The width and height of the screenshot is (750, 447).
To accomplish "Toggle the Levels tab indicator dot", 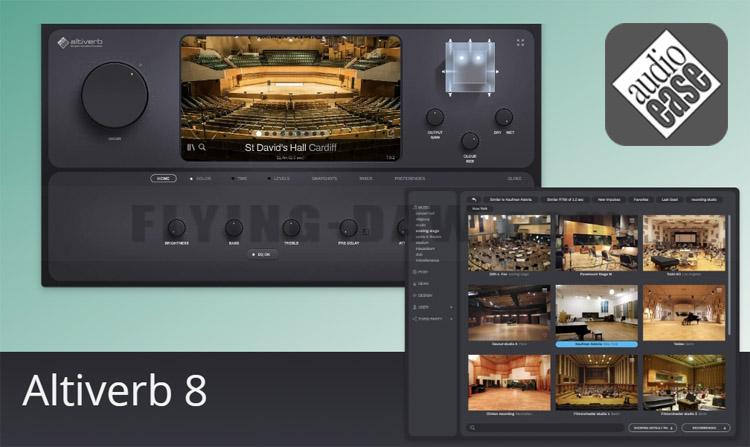I will click(269, 179).
